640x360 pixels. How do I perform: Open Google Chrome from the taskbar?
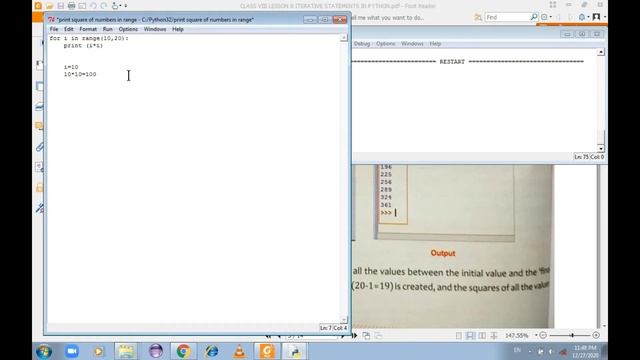coord(183,351)
